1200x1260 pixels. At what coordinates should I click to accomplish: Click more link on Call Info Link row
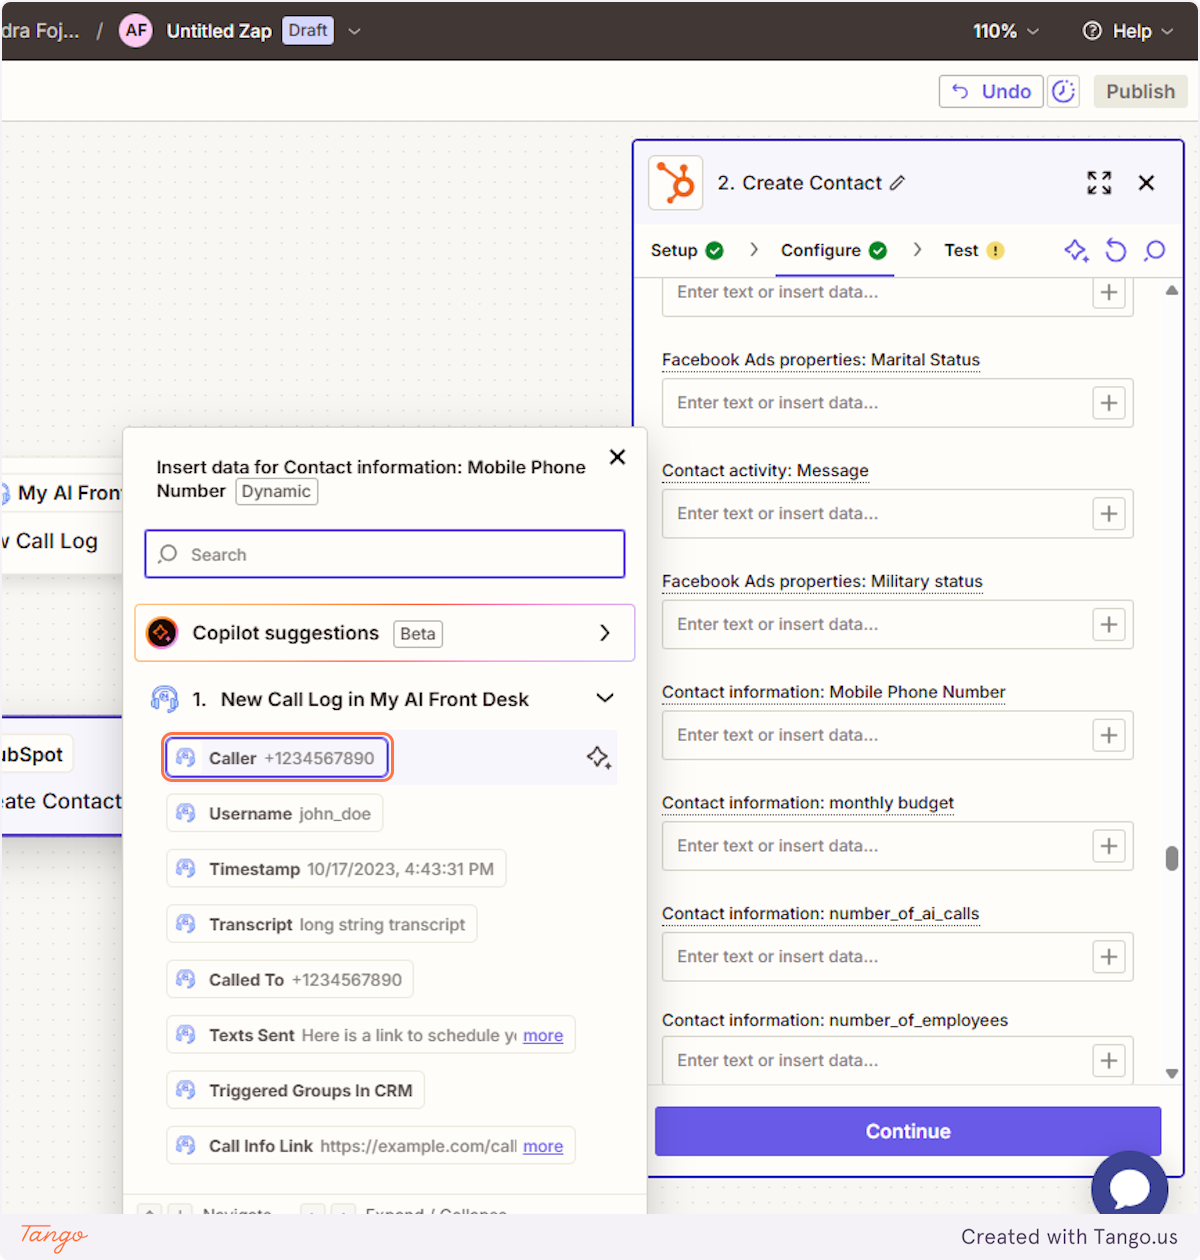(x=543, y=1147)
